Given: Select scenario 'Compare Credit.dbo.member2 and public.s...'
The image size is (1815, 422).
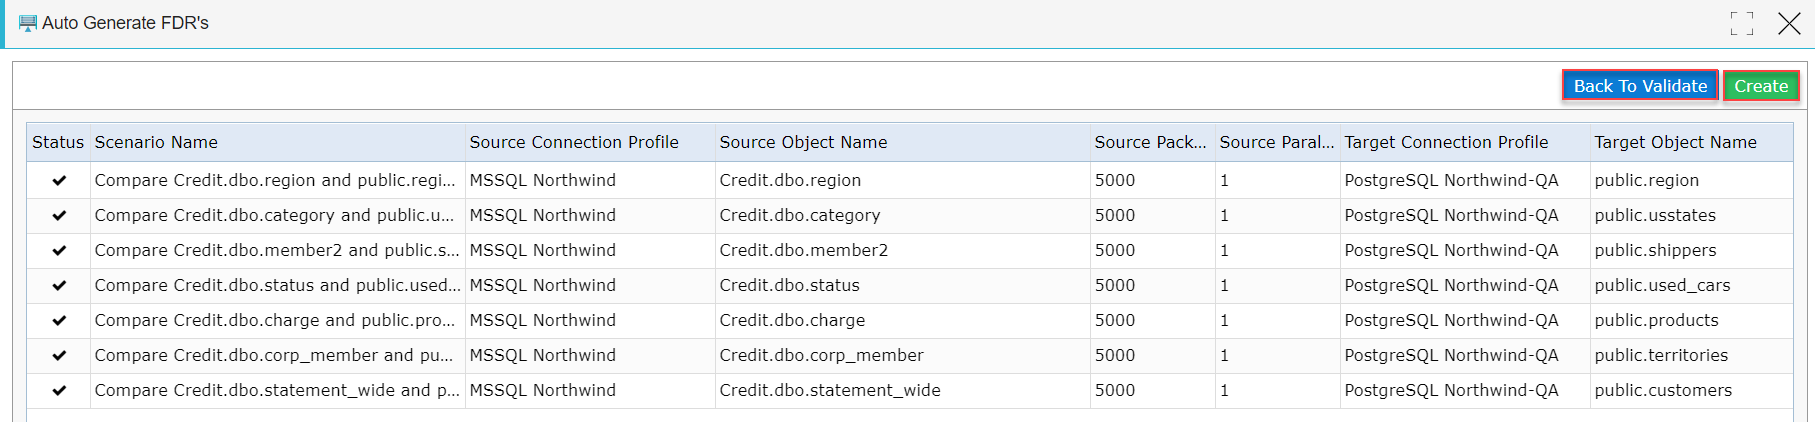Looking at the screenshot, I should click(x=277, y=250).
